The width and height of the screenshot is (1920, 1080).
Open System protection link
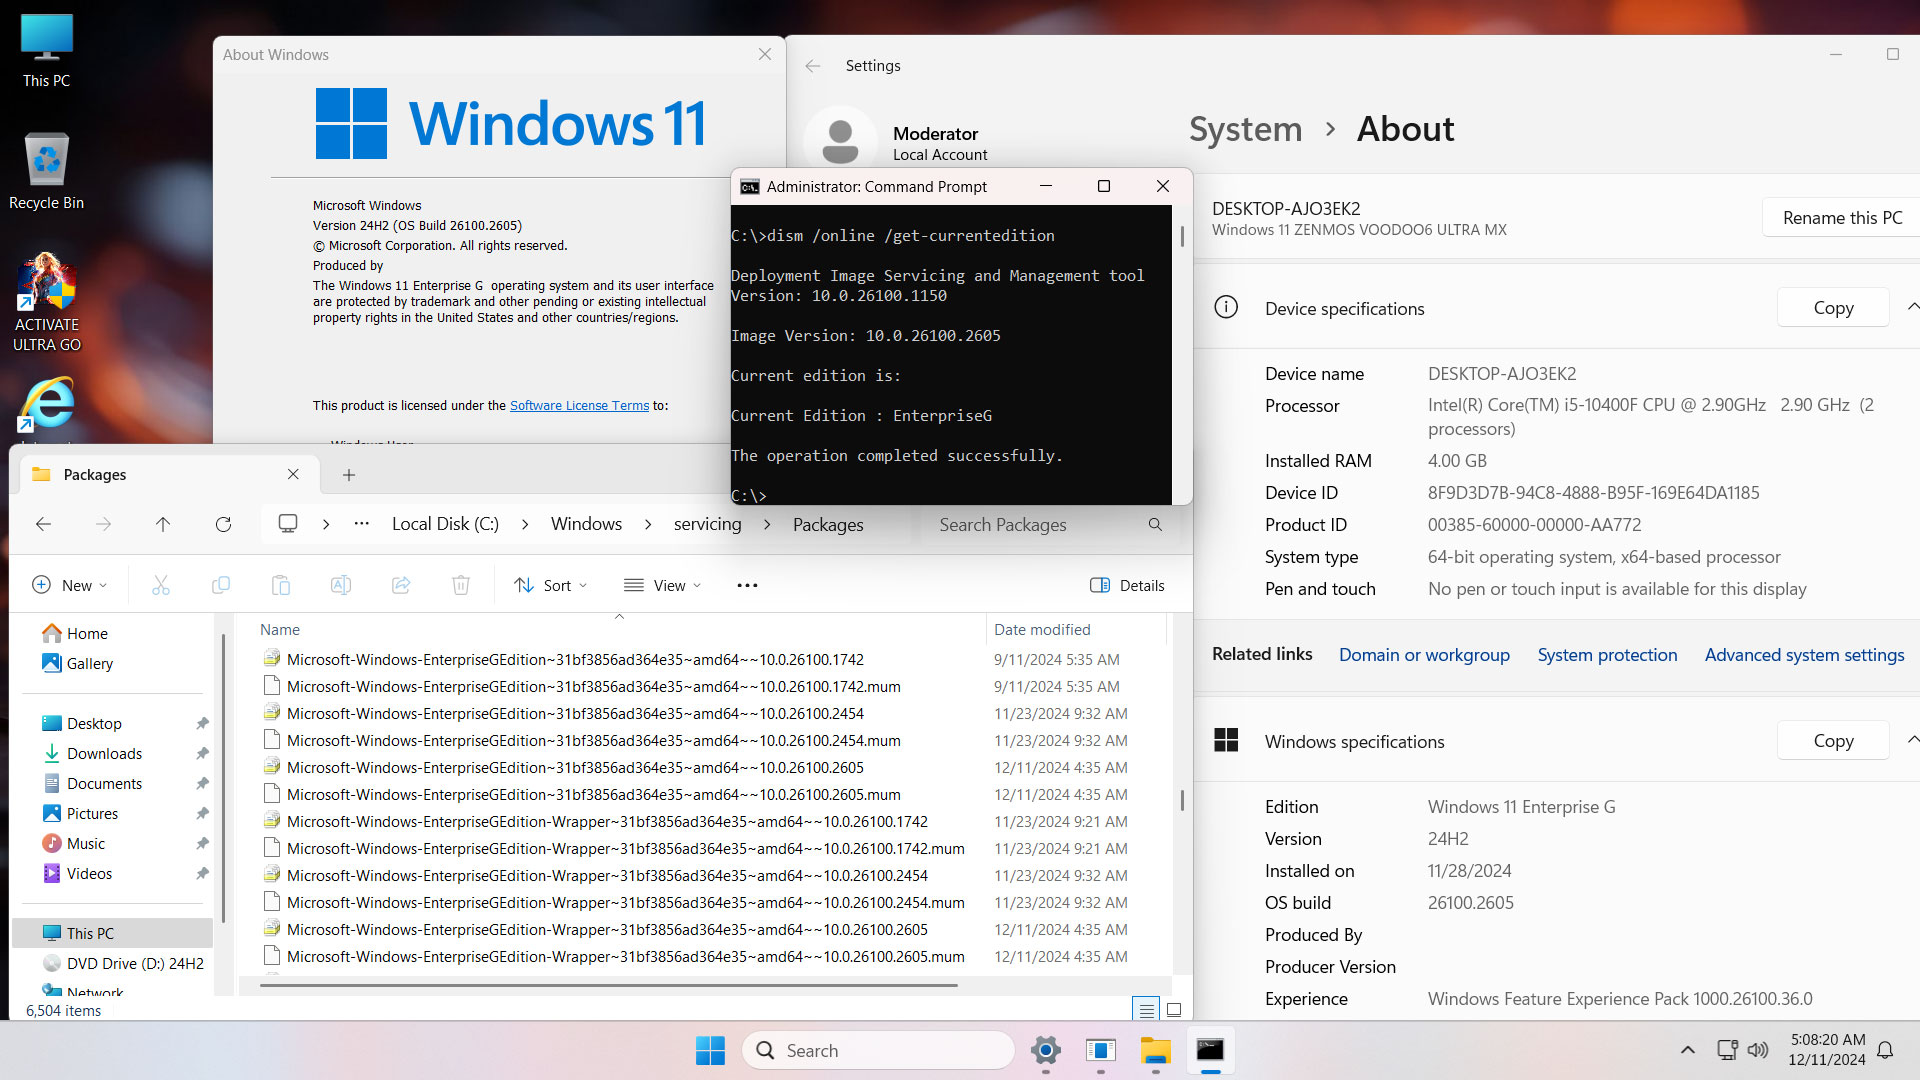click(x=1607, y=654)
